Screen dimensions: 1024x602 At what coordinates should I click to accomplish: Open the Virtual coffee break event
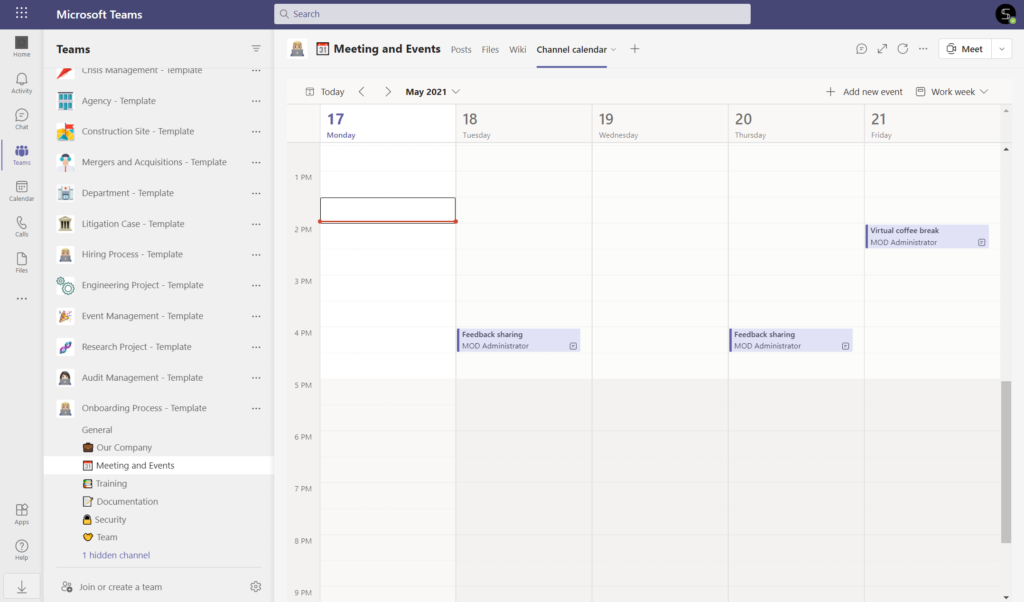click(927, 236)
